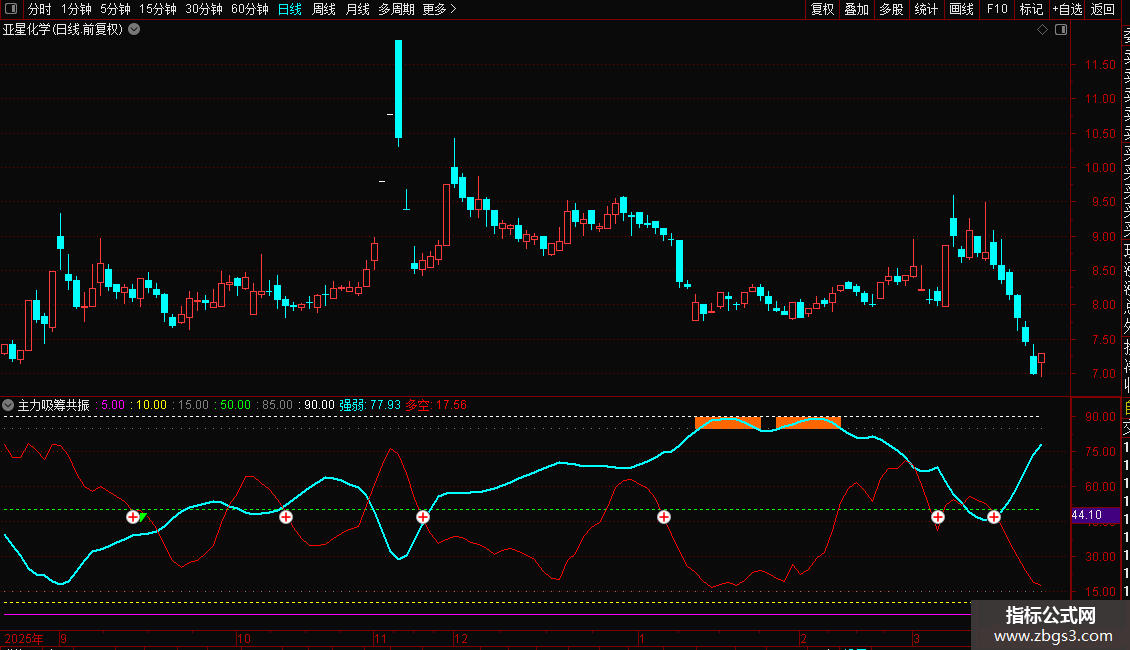Switch to 30分钟 period
This screenshot has width=1130, height=650.
coord(204,9)
